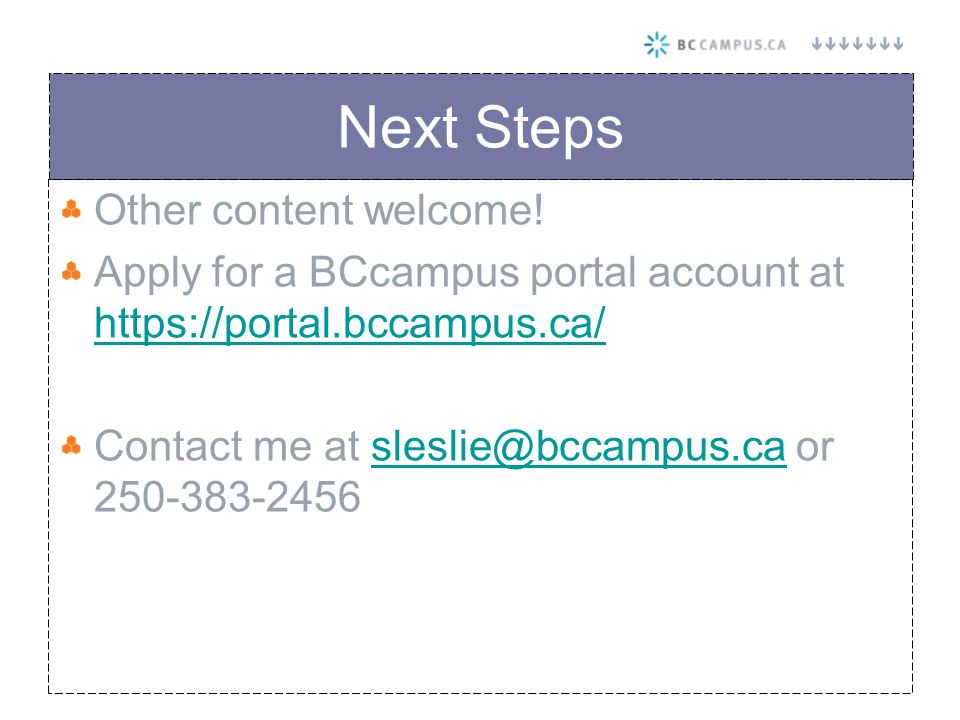Click the sixth down arrow in header row
Screen dimensions: 960x720
[x=885, y=43]
